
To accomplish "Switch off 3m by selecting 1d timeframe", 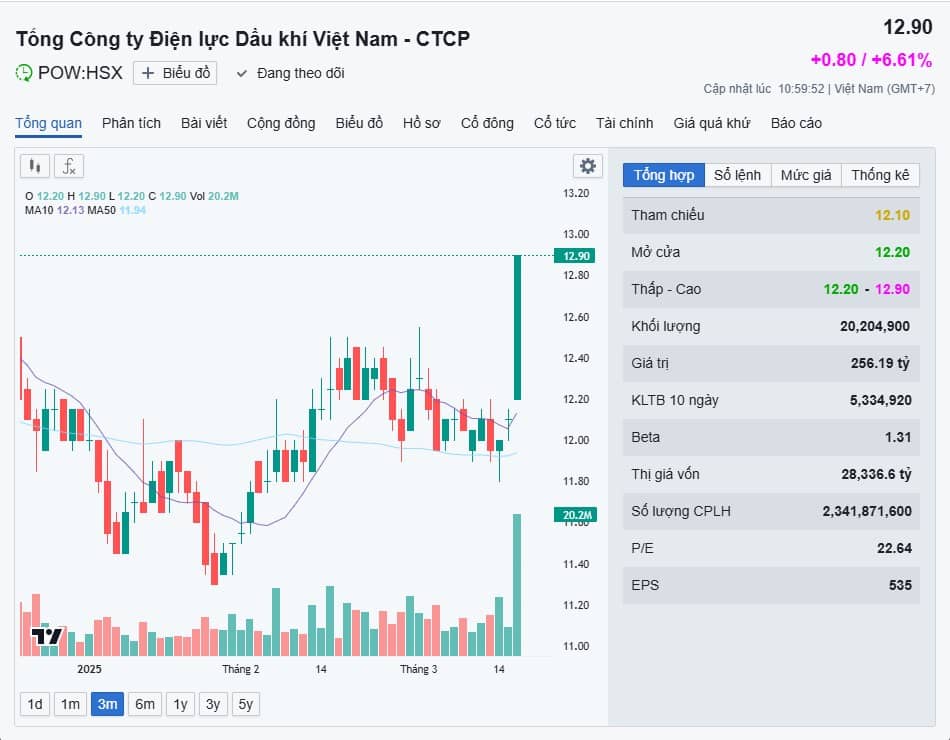I will 34,704.
